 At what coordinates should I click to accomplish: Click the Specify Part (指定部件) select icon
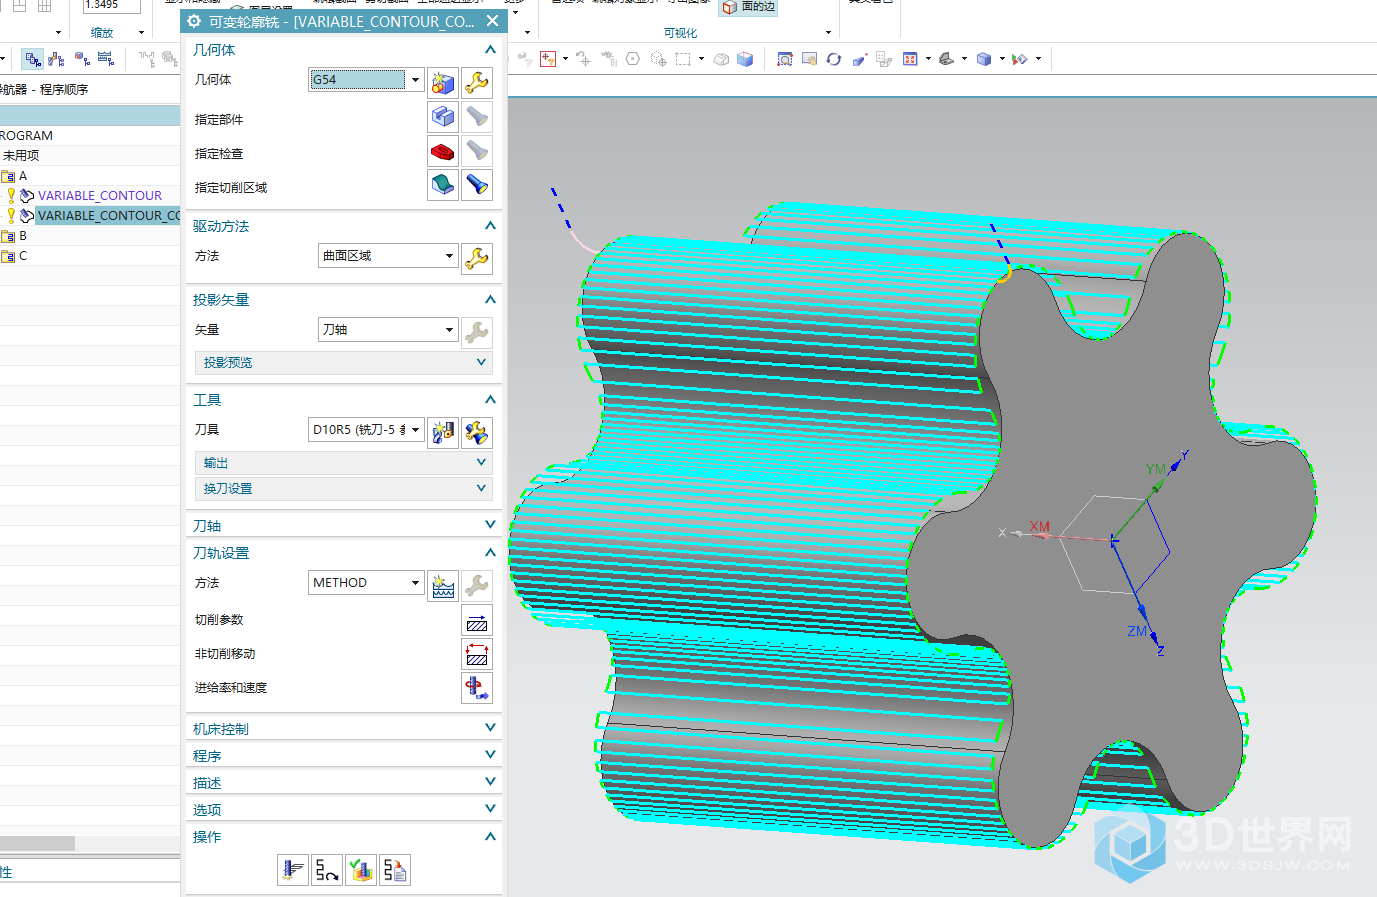[443, 117]
